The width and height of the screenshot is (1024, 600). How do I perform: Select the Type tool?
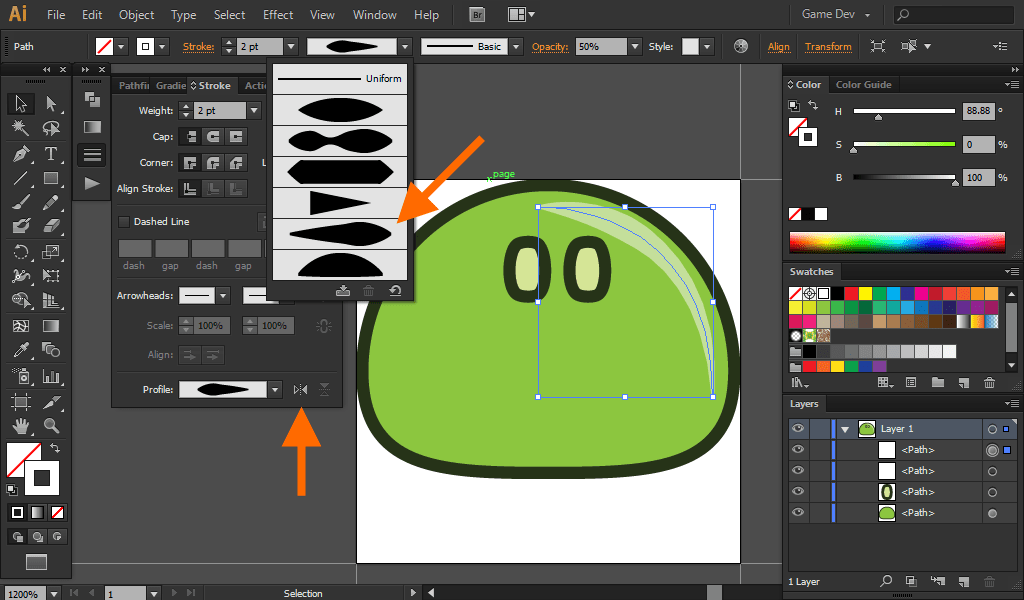point(51,154)
